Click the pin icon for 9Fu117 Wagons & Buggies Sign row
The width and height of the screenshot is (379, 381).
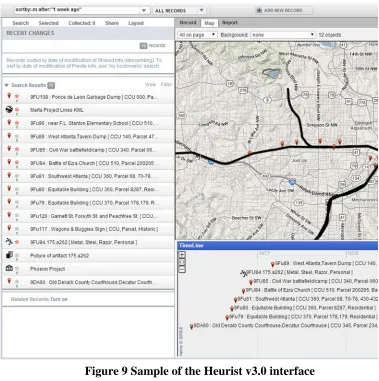pos(9,228)
